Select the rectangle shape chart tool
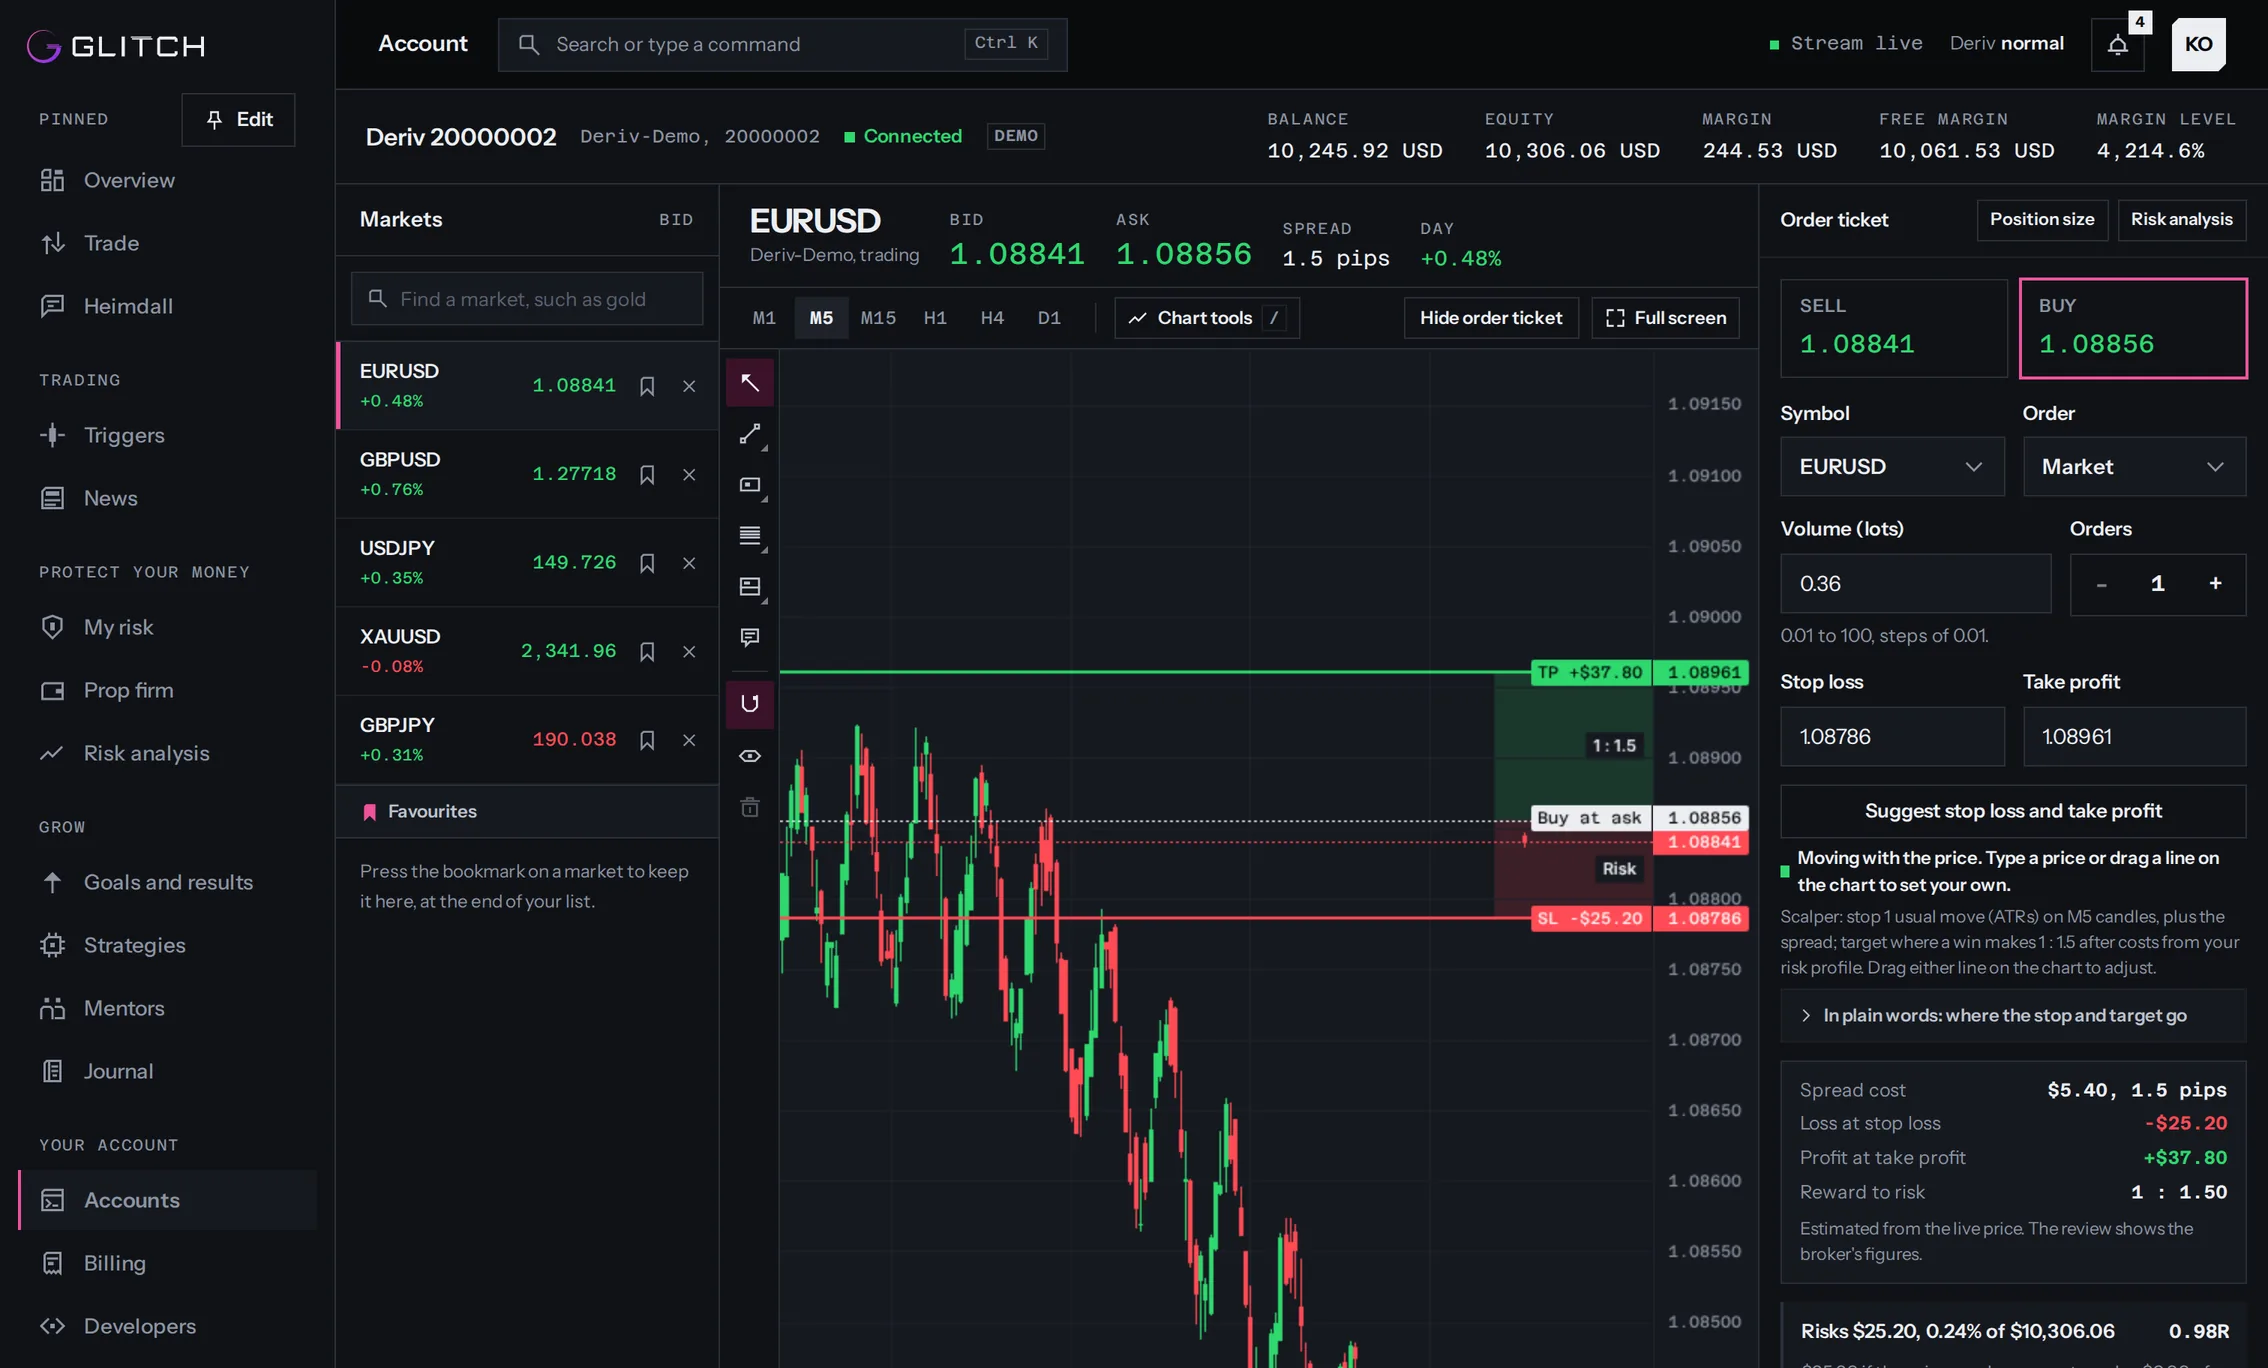 tap(749, 485)
